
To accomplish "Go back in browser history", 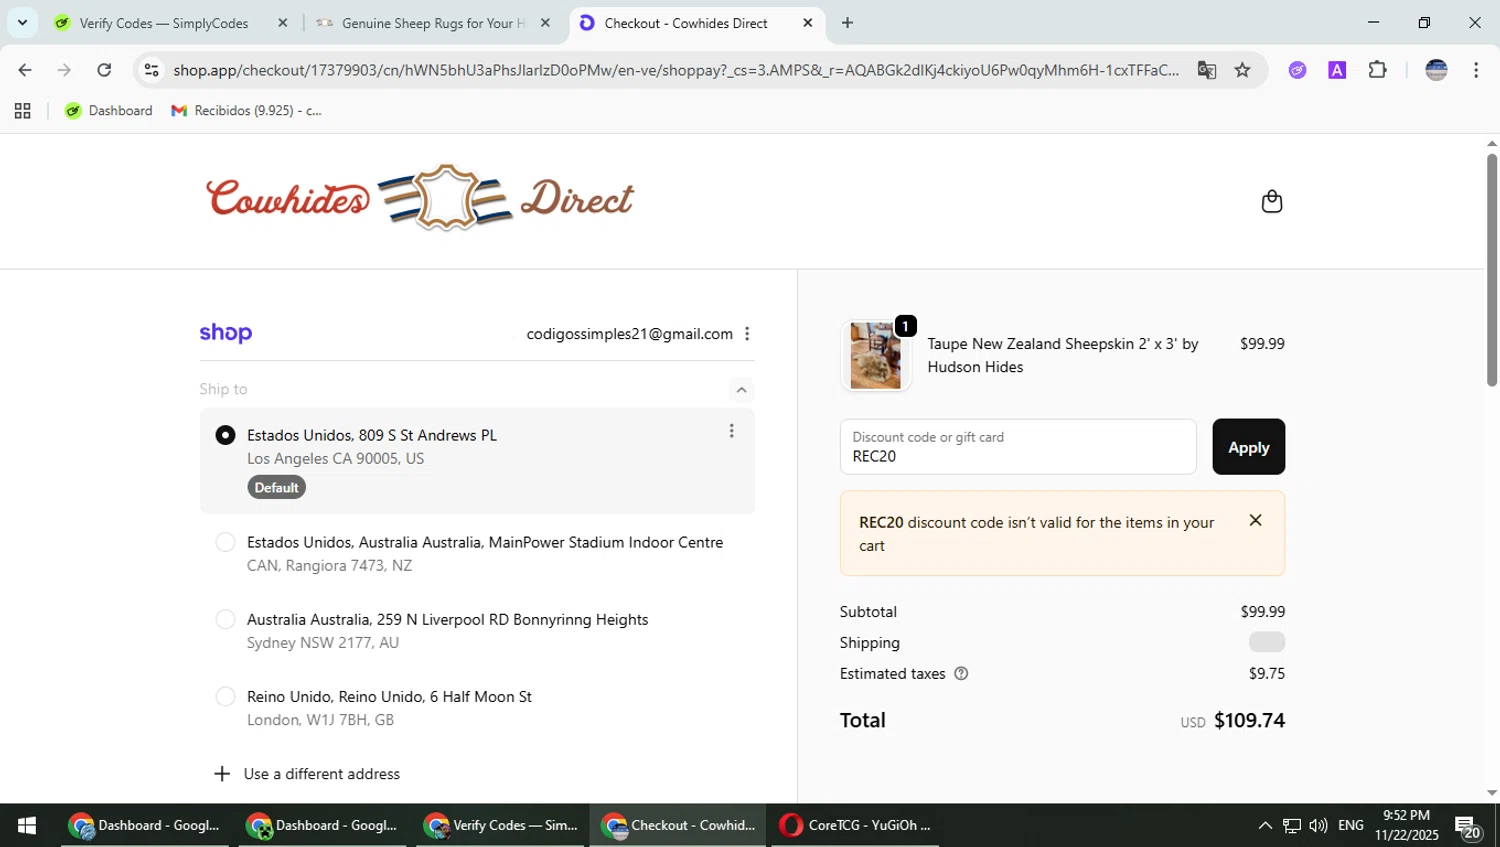I will pos(25,70).
